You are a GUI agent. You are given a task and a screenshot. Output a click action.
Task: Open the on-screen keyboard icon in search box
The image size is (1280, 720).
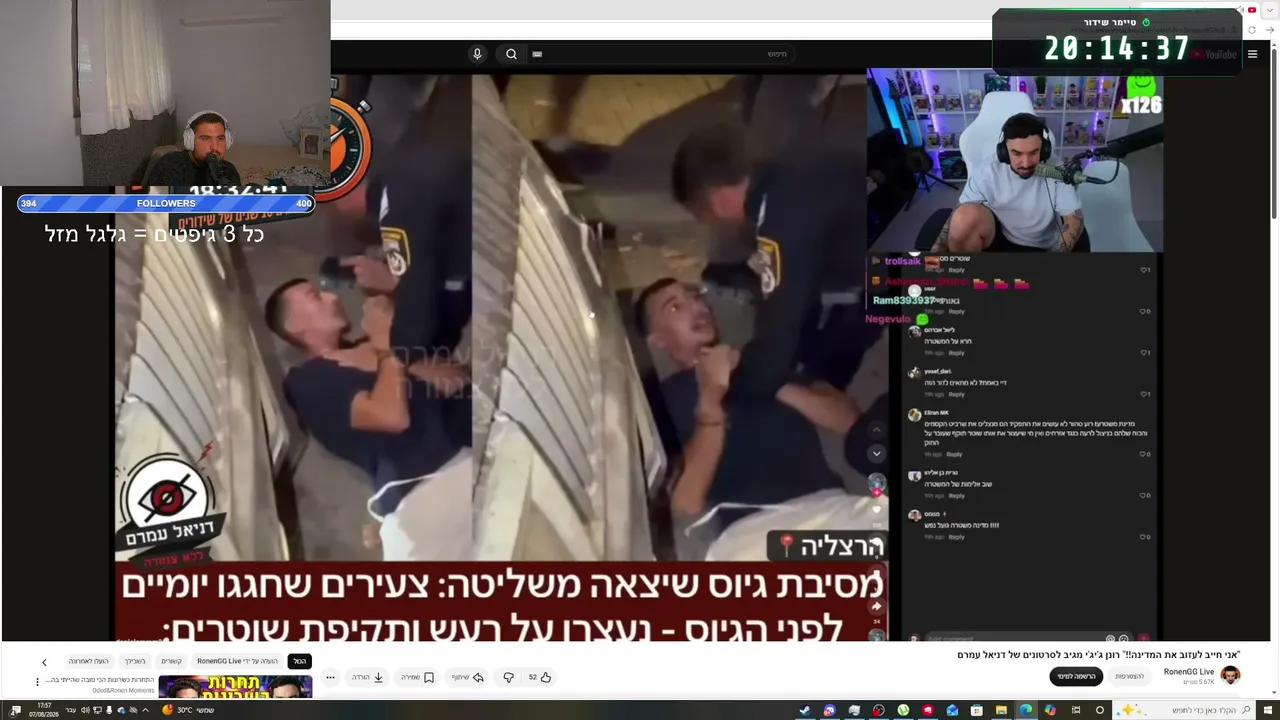pos(537,54)
